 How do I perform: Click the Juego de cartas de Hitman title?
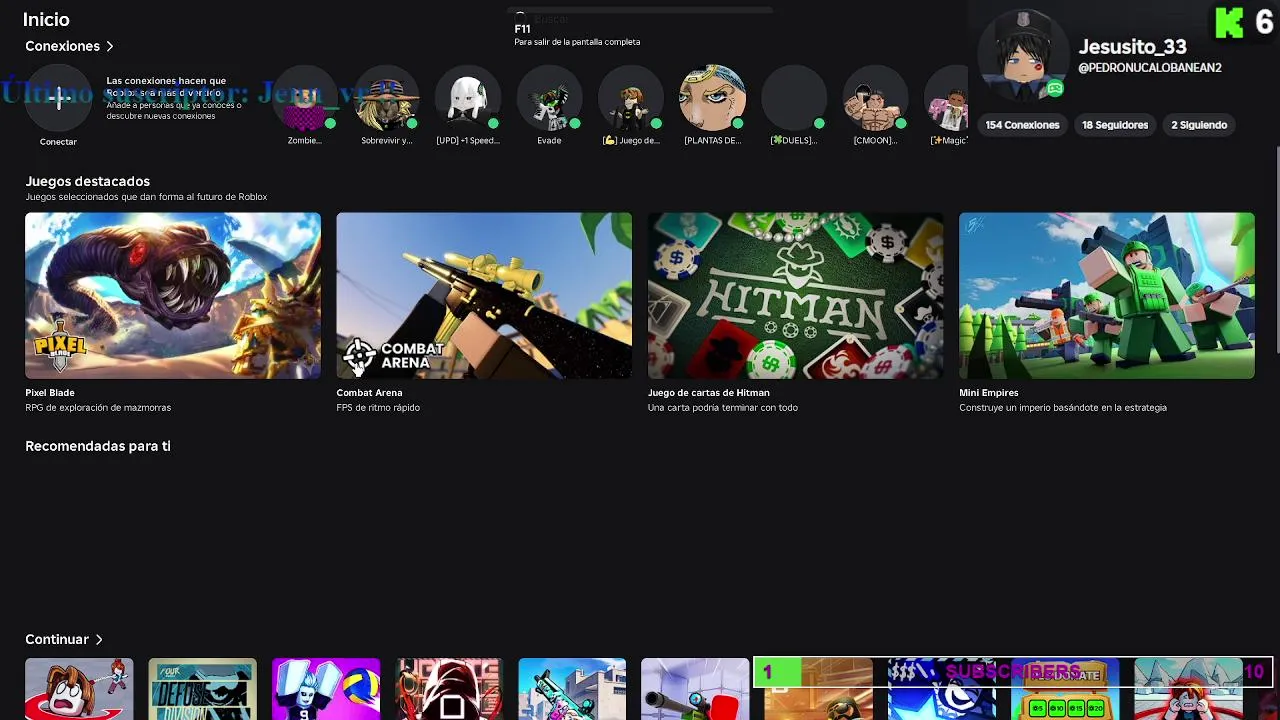tap(709, 393)
